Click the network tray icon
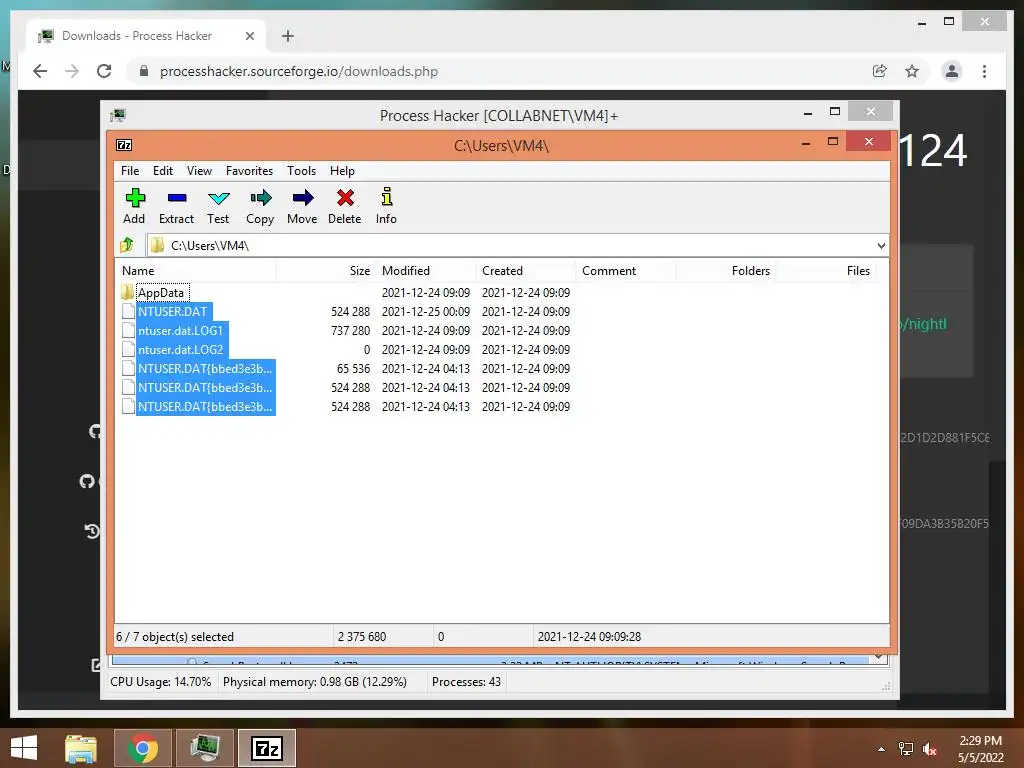This screenshot has width=1024, height=768. click(x=906, y=749)
